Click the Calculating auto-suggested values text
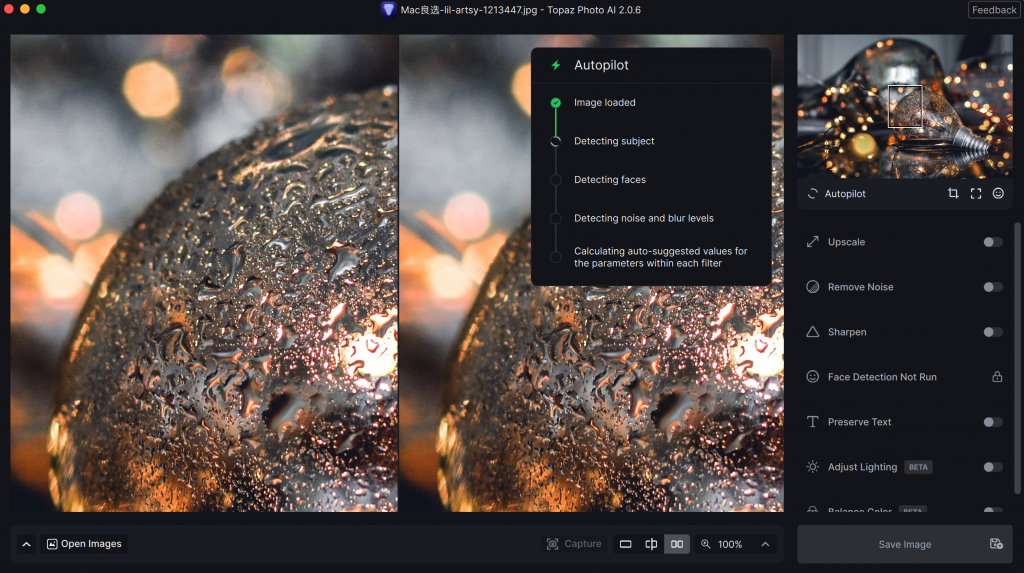The height and width of the screenshot is (573, 1024). point(660,257)
